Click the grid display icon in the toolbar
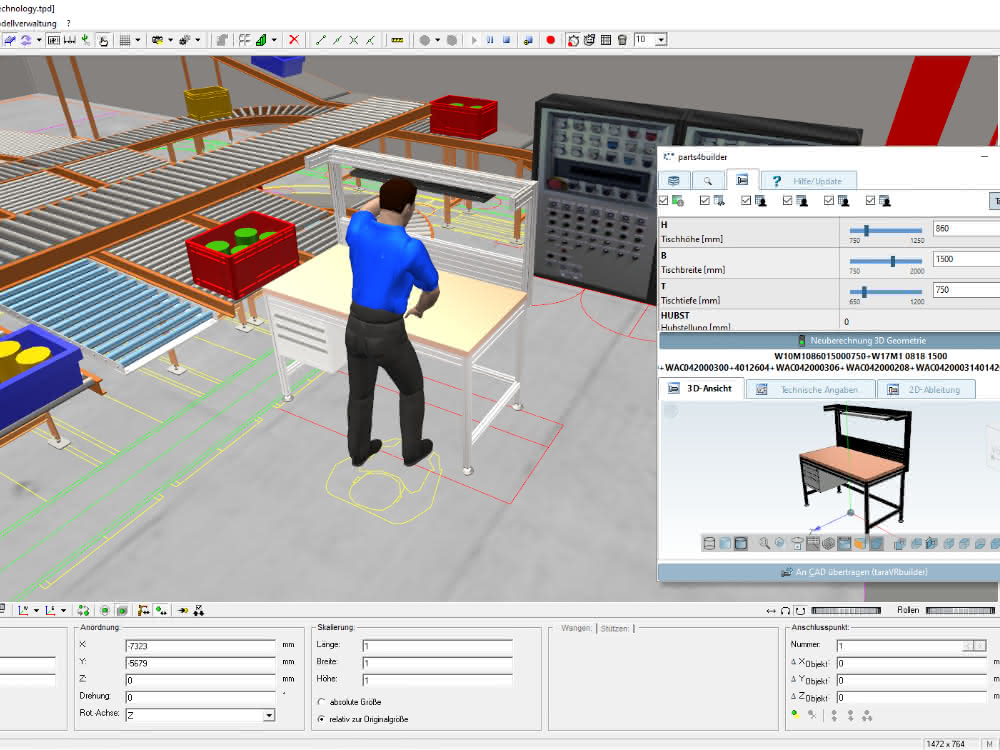 (125, 40)
